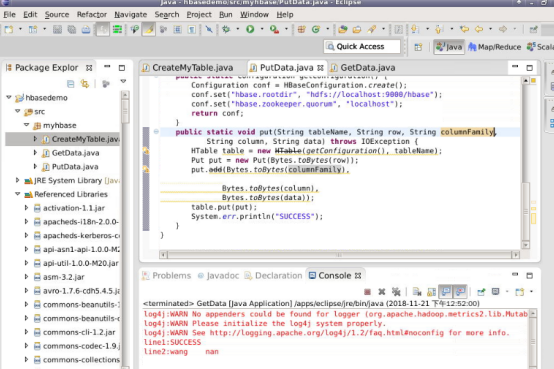Collapse the myhbase package node
The image size is (554, 369).
click(x=26, y=125)
